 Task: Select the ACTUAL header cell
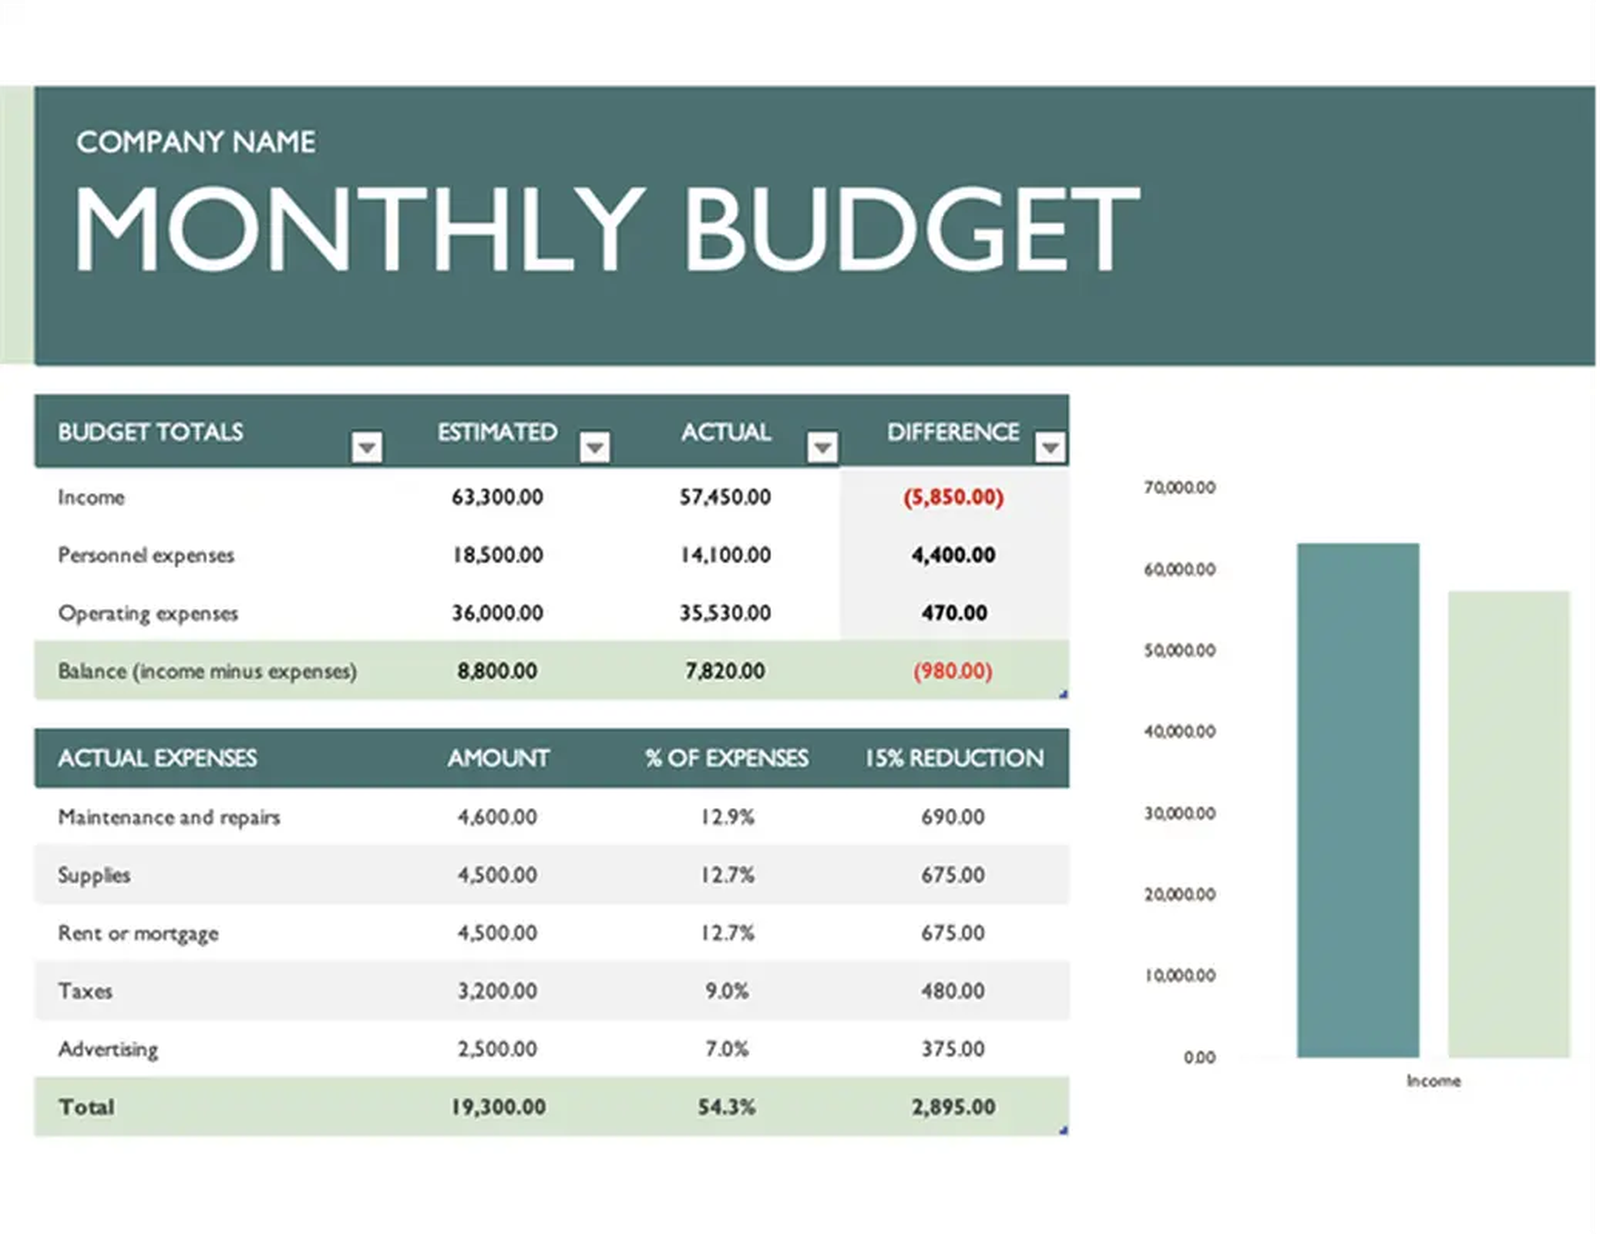pyautogui.click(x=726, y=432)
